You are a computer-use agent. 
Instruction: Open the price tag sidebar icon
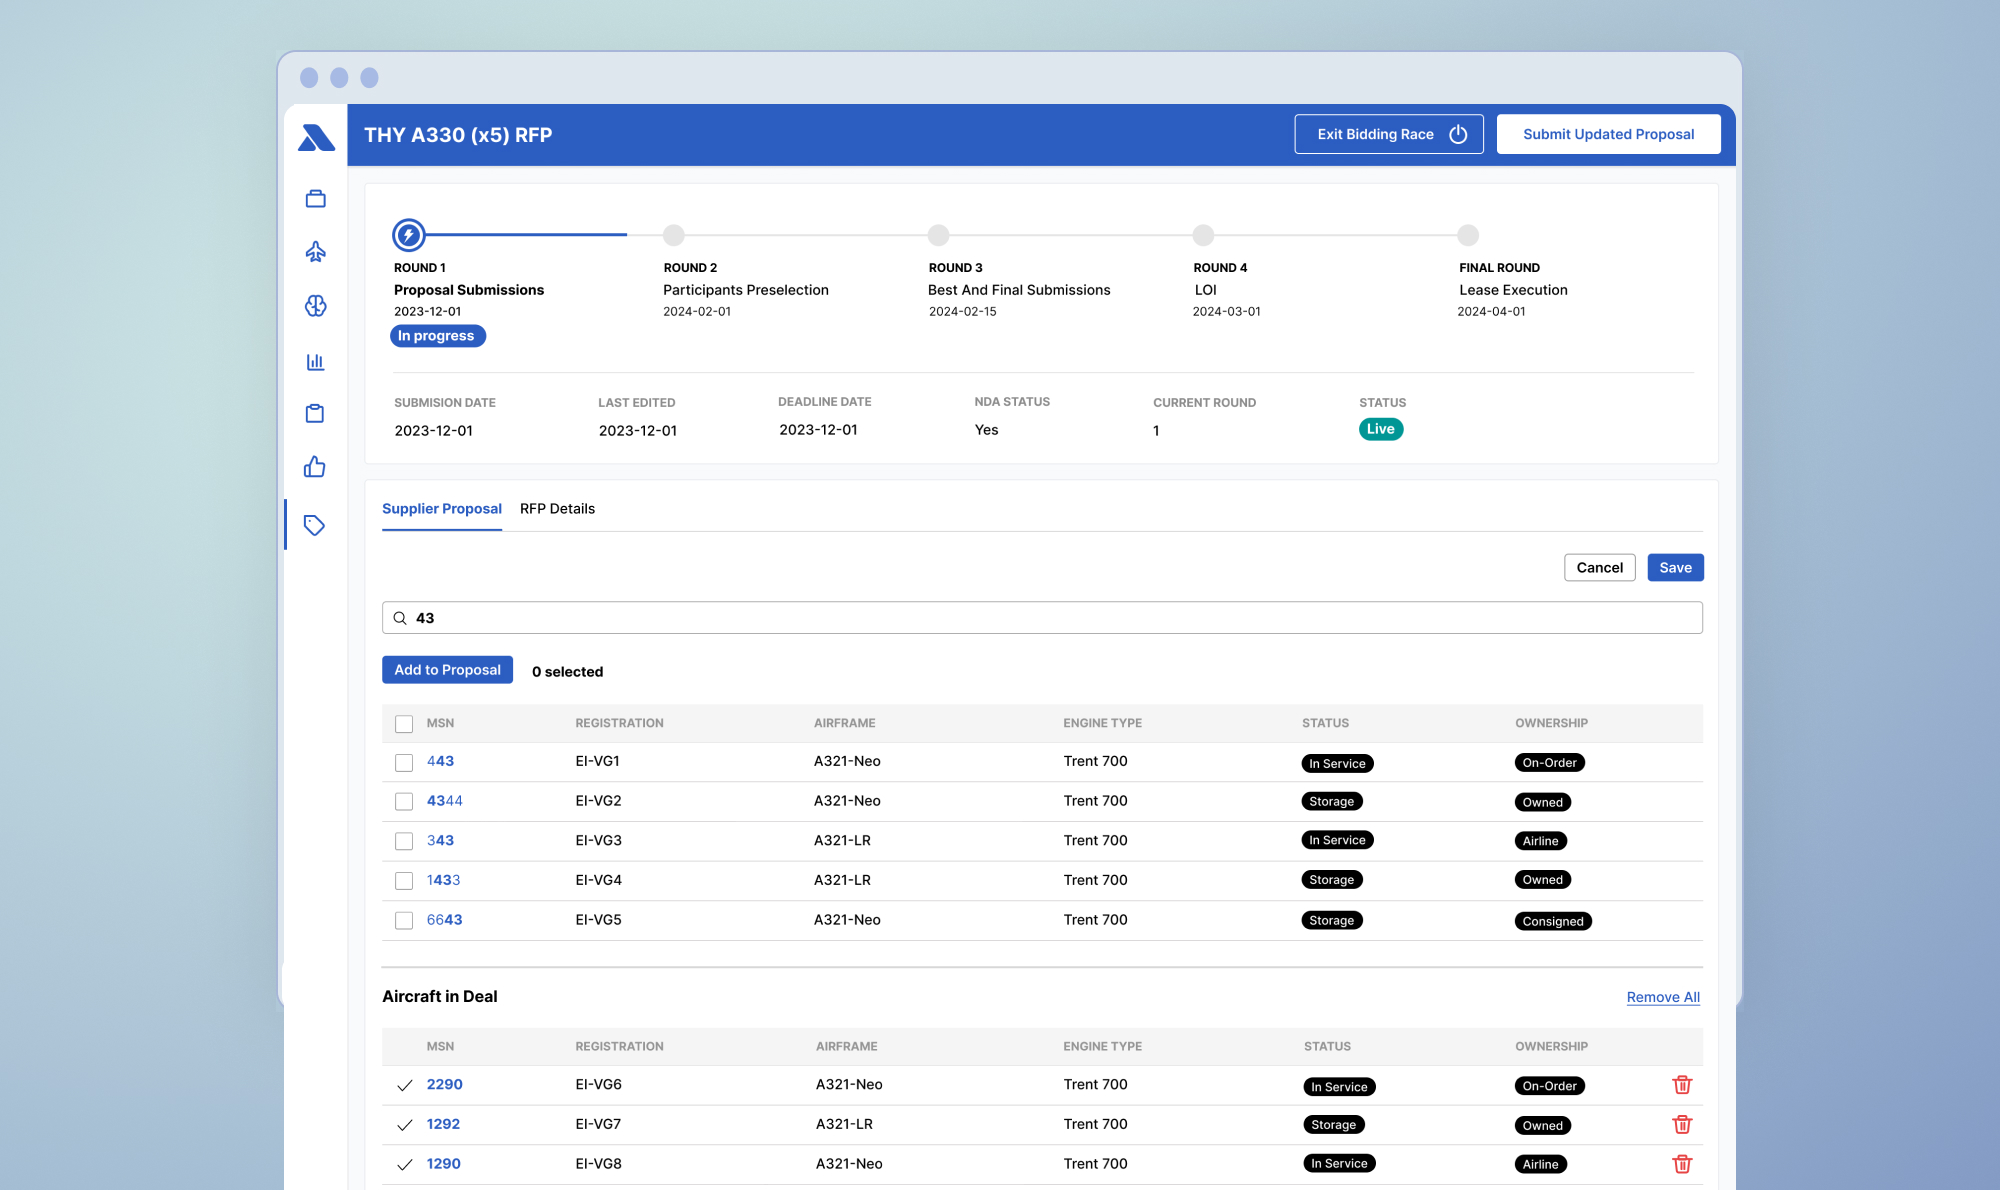tap(315, 525)
